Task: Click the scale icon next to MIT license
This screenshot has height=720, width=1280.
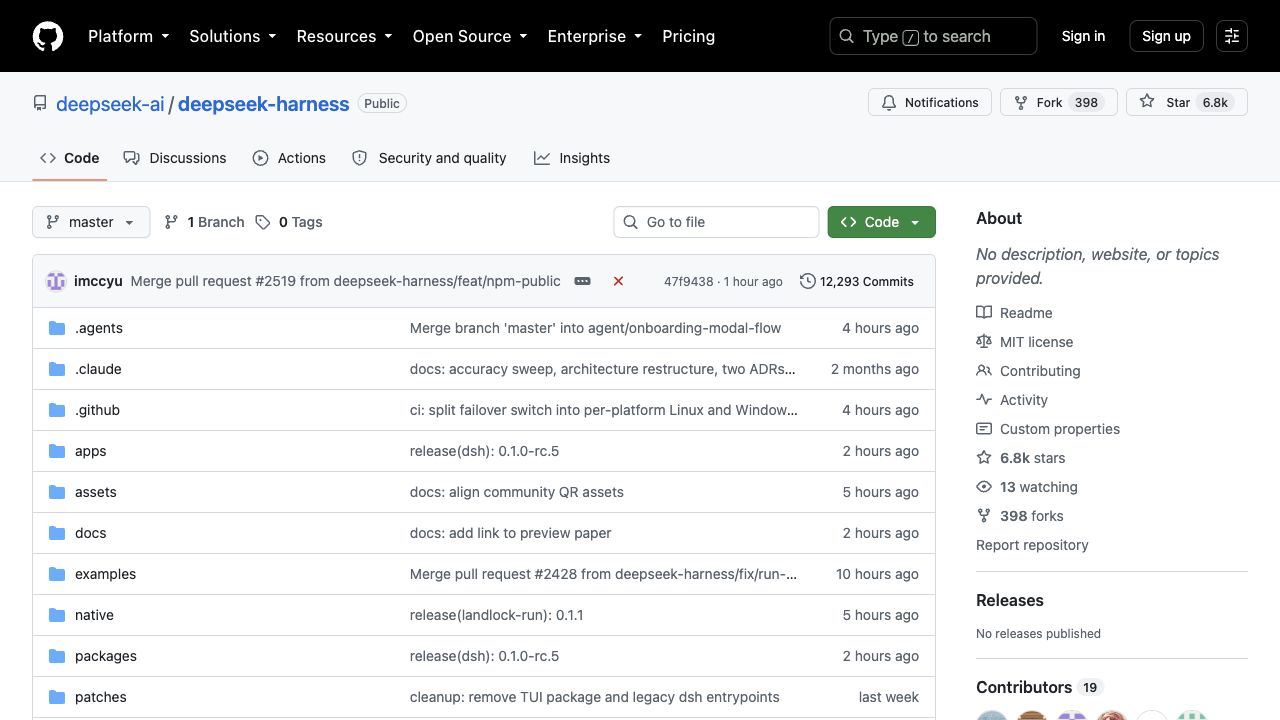Action: [984, 341]
